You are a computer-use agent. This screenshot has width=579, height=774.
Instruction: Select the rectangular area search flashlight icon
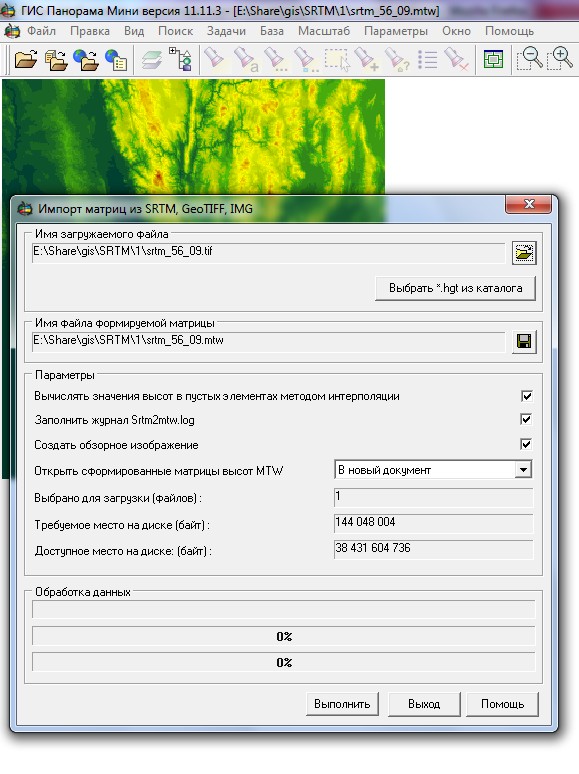coord(337,60)
